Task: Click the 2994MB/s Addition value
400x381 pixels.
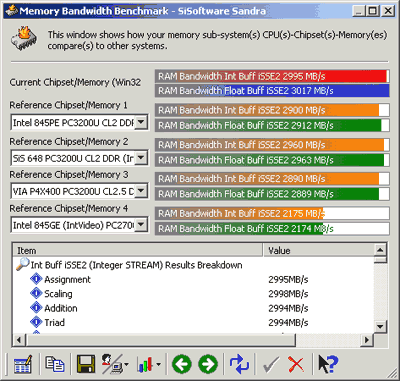Action: tap(288, 308)
